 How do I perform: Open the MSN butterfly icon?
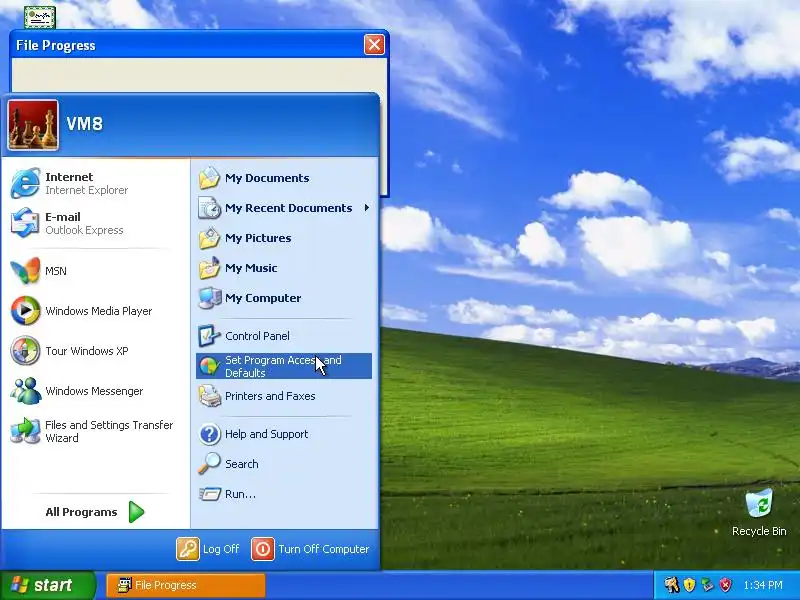click(25, 270)
